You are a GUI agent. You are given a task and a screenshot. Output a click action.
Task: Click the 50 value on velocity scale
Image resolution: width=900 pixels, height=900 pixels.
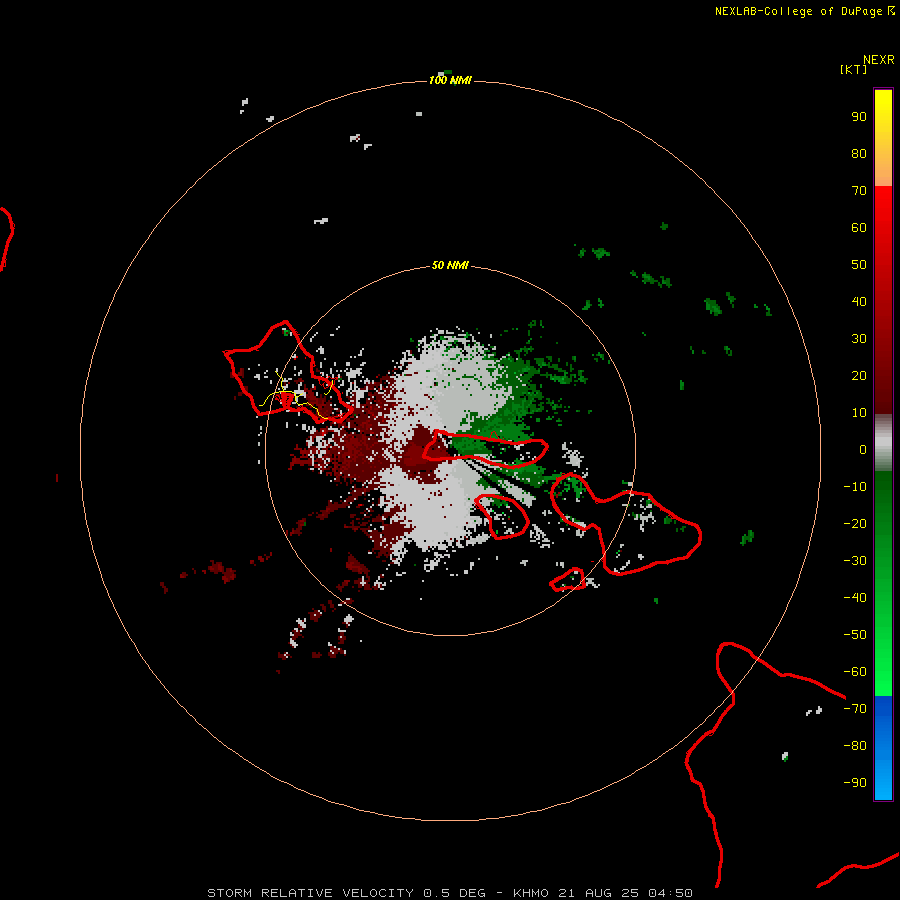pos(859,265)
